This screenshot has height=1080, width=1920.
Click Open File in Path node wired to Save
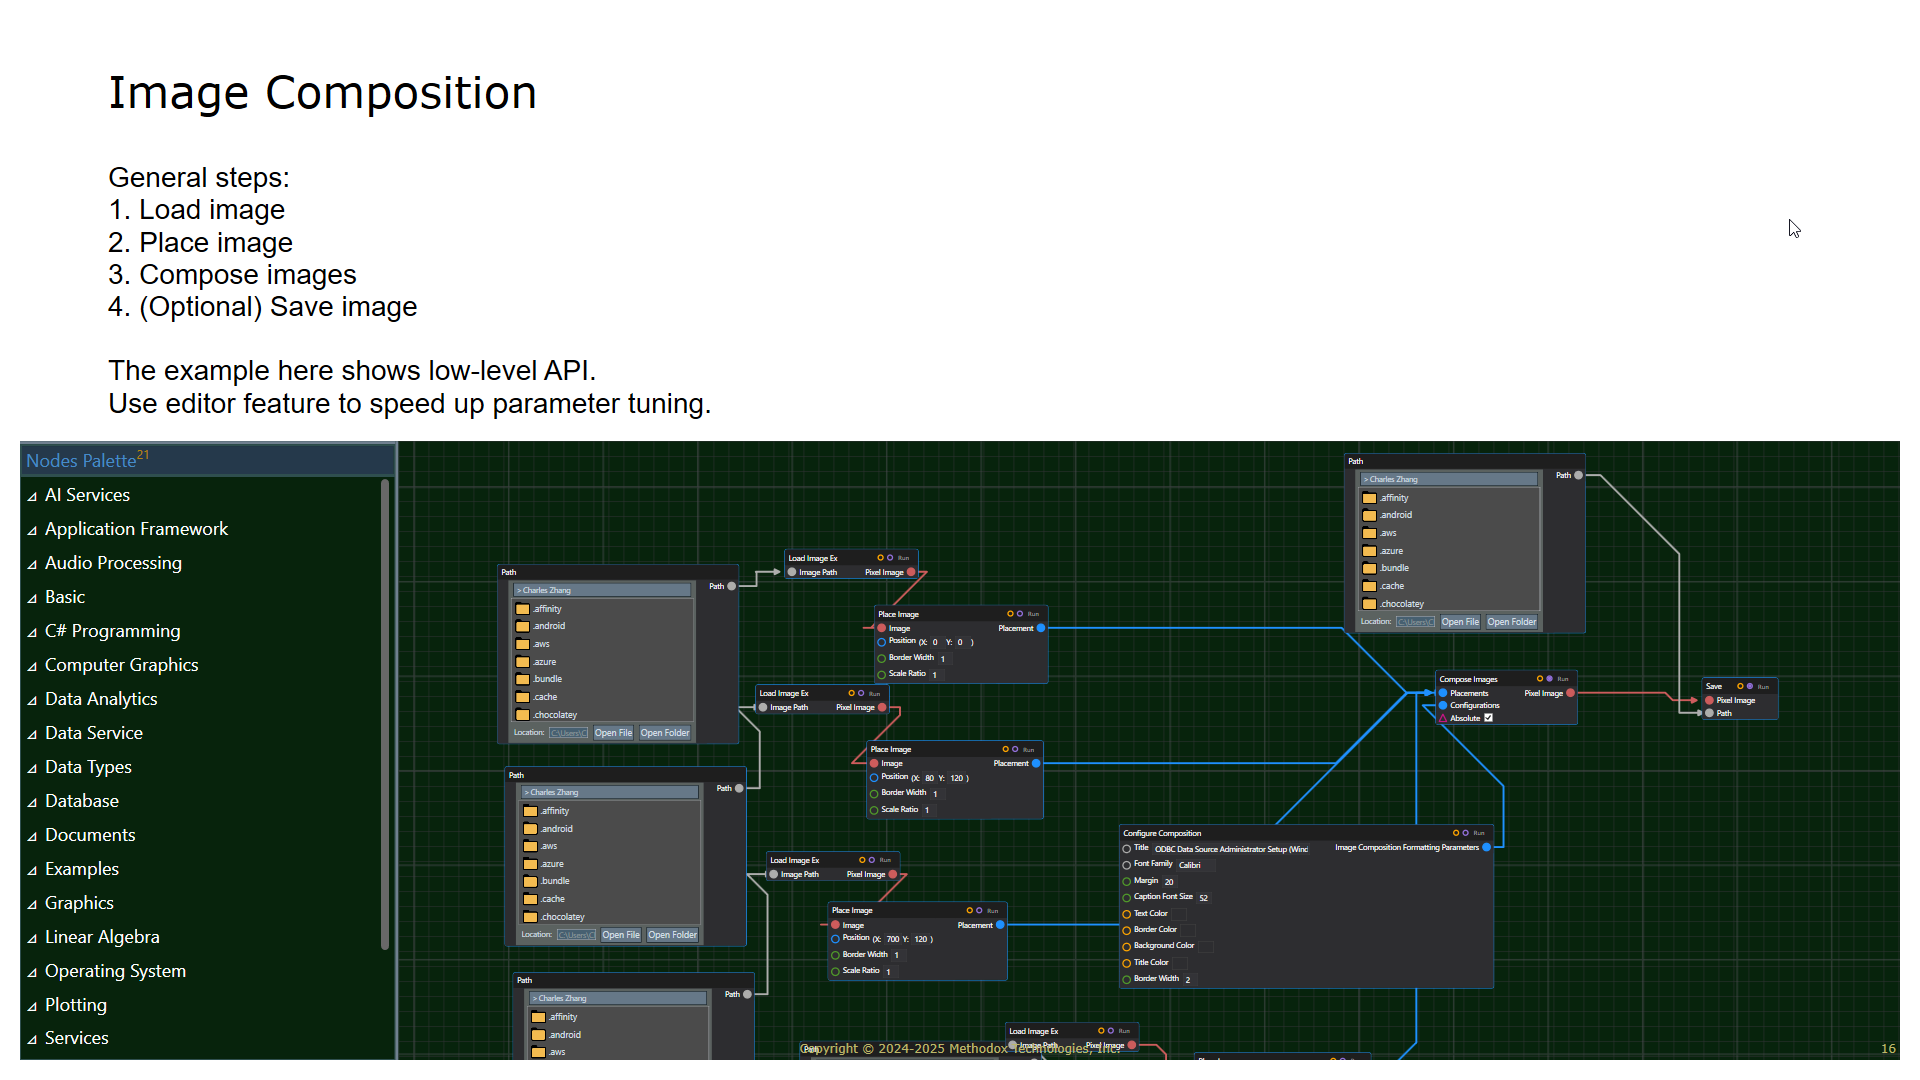point(1460,622)
